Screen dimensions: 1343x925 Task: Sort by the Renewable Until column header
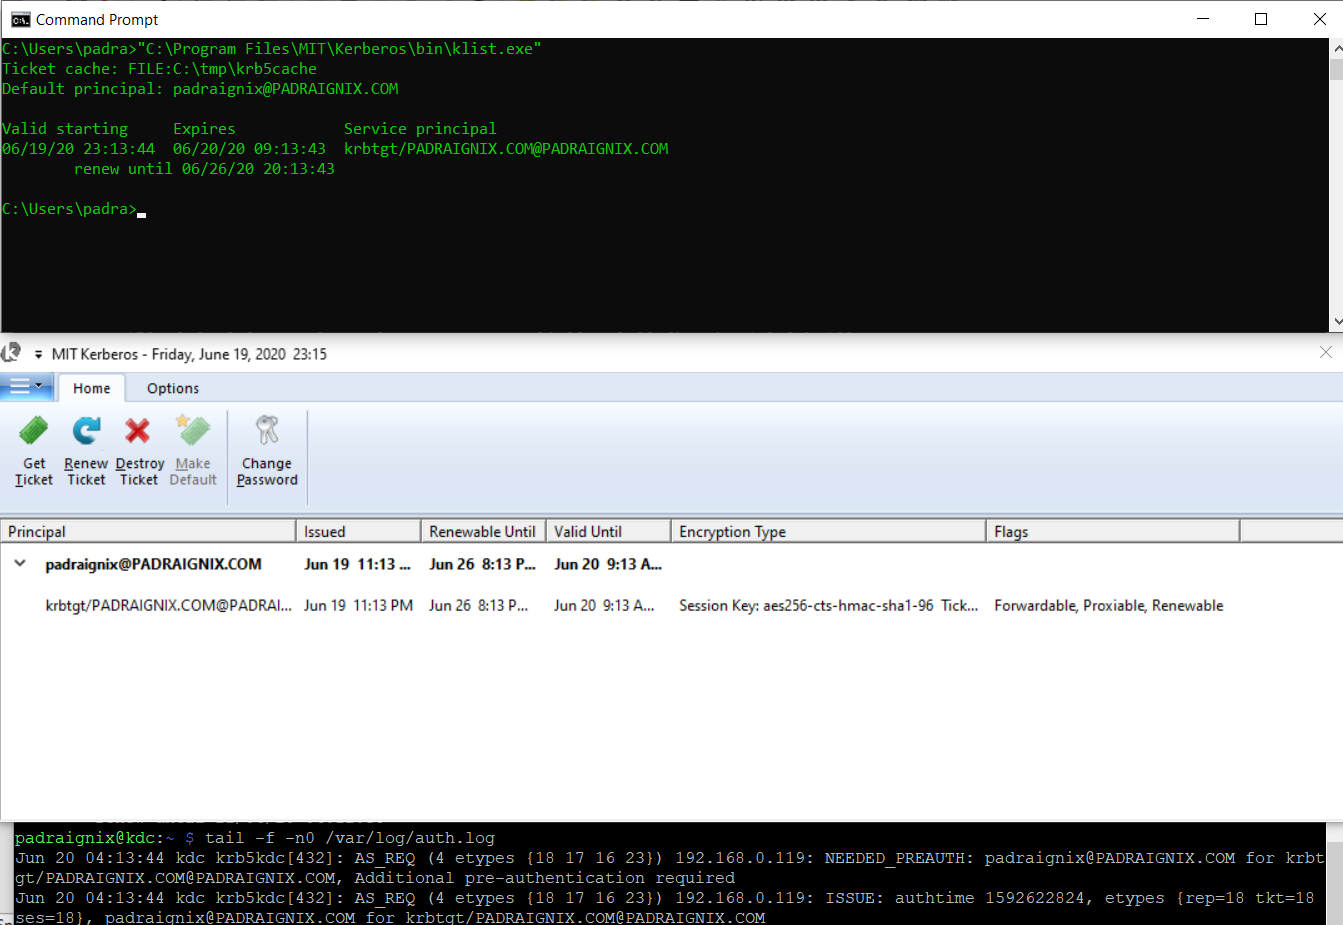point(483,531)
